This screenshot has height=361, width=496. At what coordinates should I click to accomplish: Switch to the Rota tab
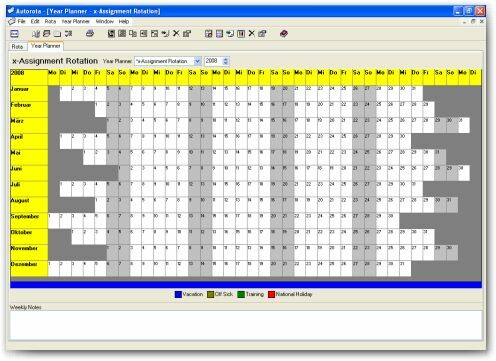[17, 46]
